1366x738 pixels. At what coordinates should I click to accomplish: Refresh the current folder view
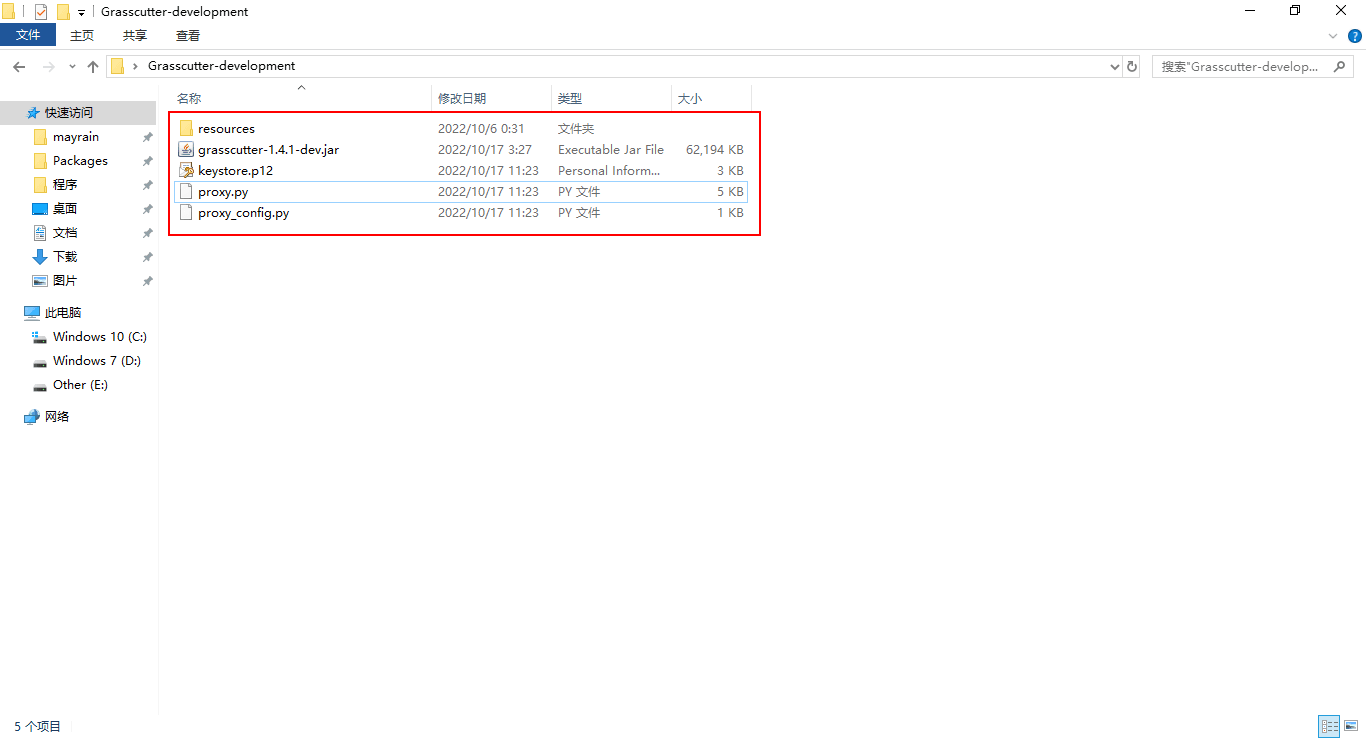[x=1132, y=66]
